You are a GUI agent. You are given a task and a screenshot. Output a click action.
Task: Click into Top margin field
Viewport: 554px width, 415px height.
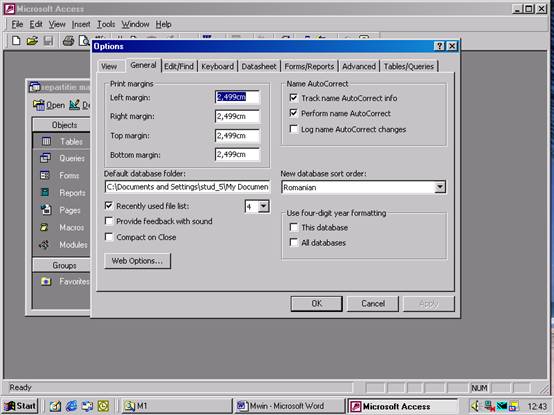(237, 136)
